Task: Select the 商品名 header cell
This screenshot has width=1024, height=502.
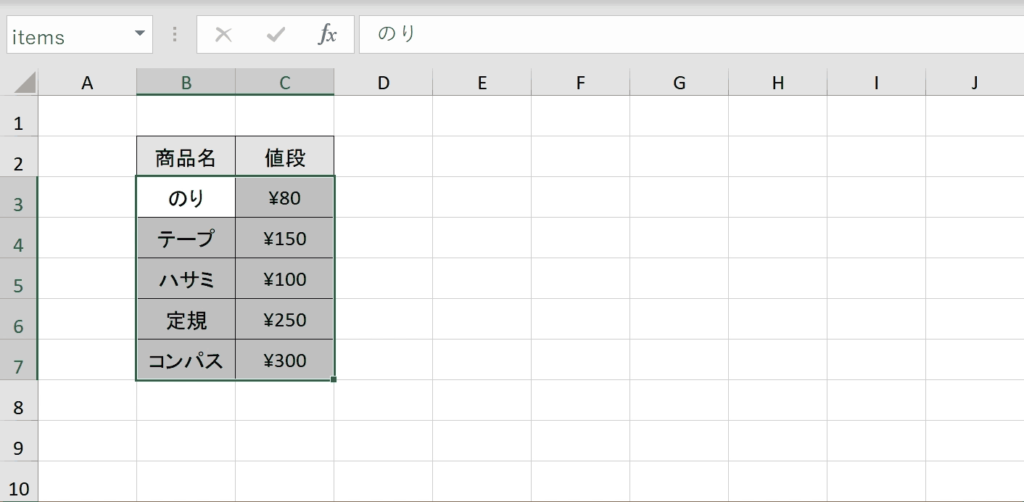Action: tap(186, 157)
